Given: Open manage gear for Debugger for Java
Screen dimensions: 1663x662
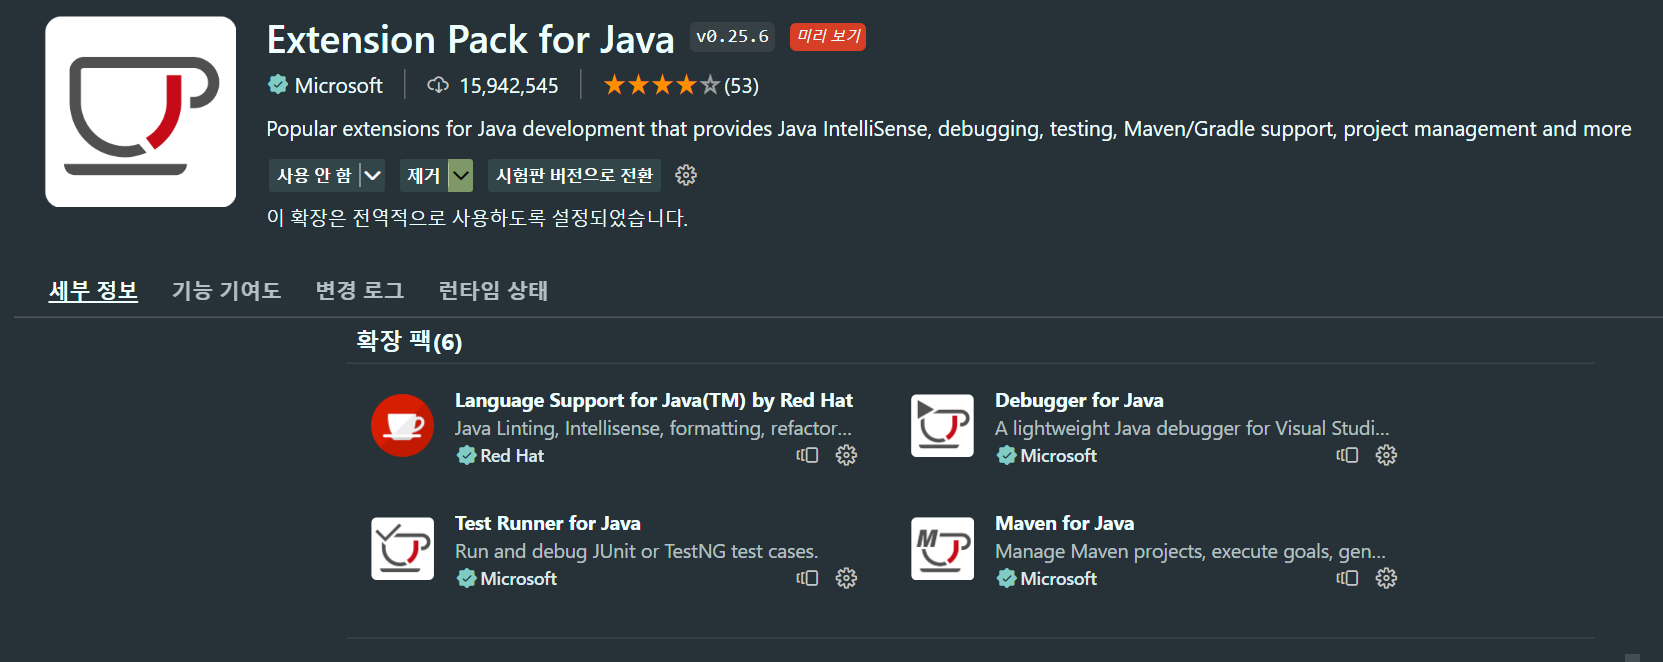Looking at the screenshot, I should [1386, 455].
